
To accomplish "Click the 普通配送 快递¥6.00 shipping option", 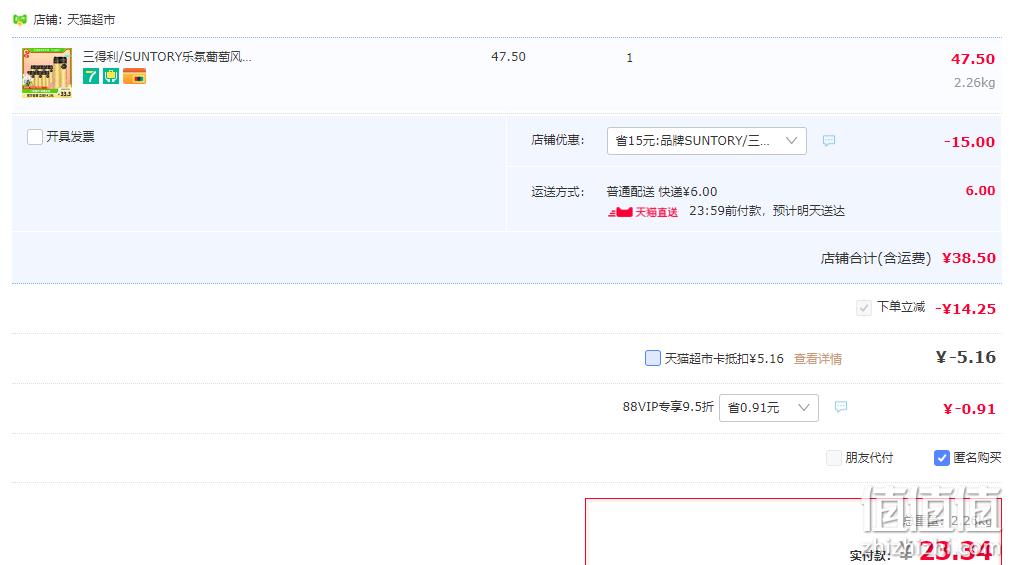I will (662, 192).
